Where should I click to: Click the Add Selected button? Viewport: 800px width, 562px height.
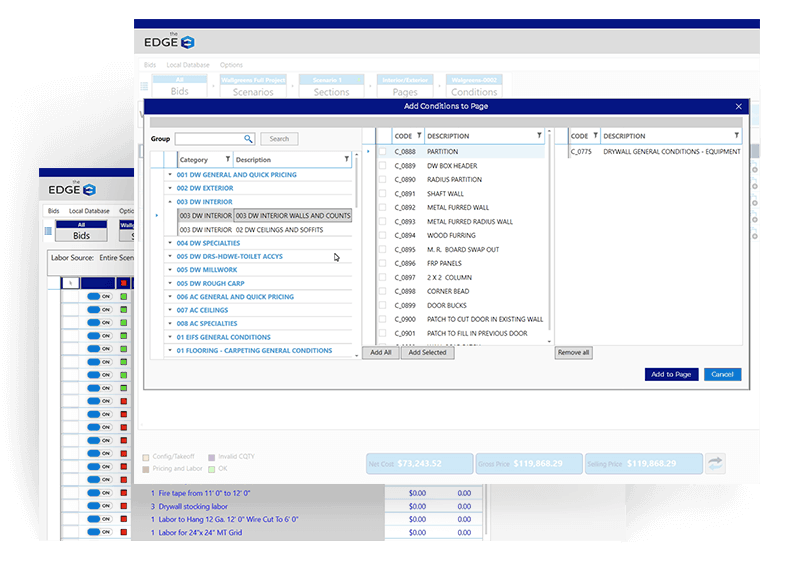[428, 352]
